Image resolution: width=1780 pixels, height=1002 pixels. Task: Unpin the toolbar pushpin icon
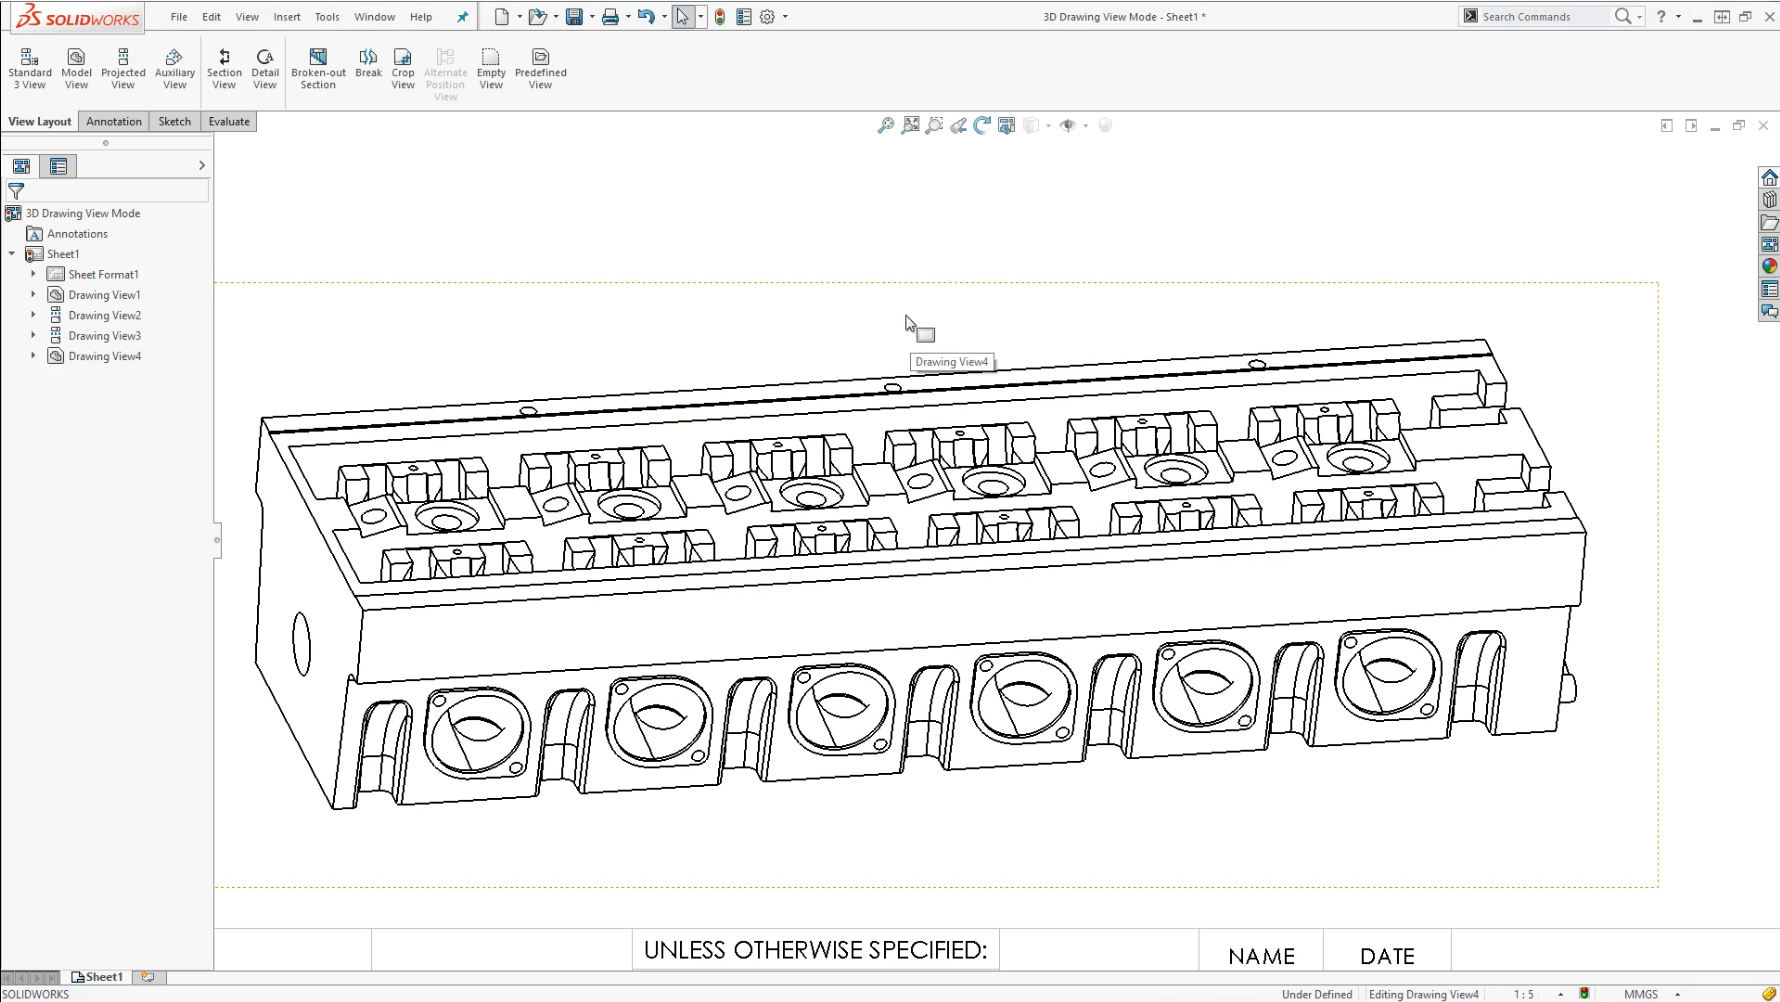click(x=461, y=16)
